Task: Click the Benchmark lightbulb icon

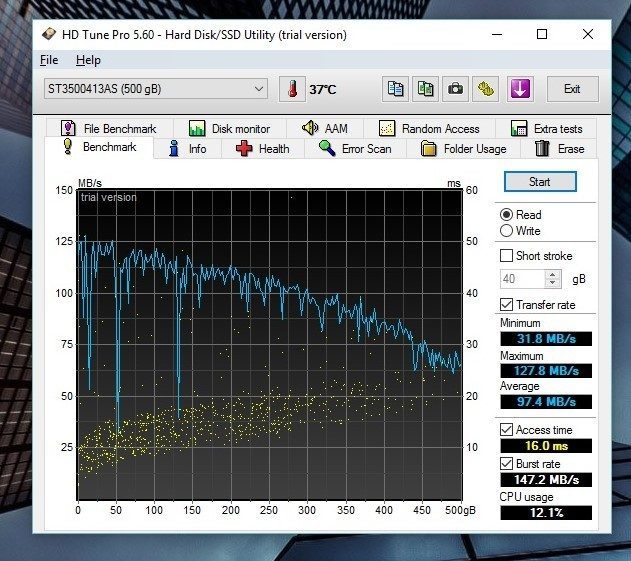Action: 68,146
